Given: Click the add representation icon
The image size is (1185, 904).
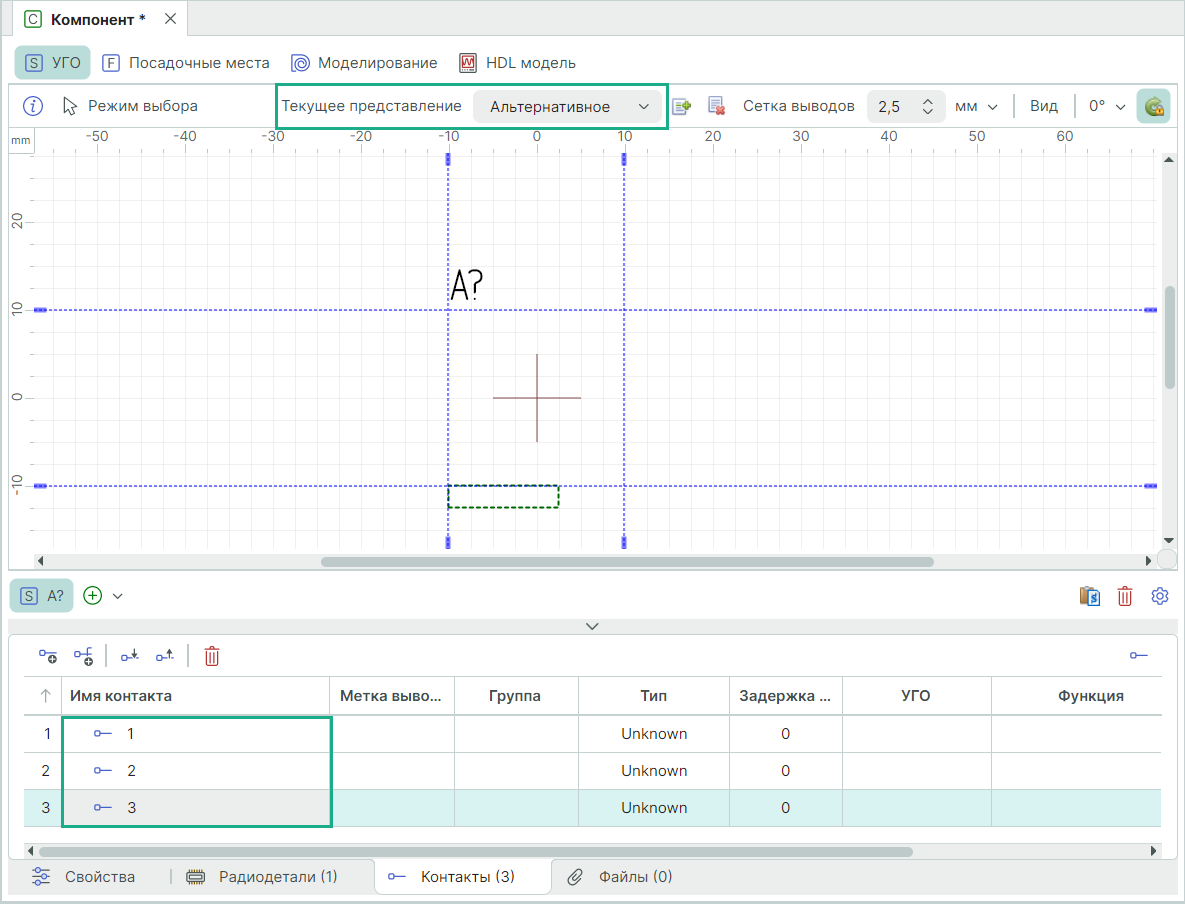Looking at the screenshot, I should click(x=682, y=106).
